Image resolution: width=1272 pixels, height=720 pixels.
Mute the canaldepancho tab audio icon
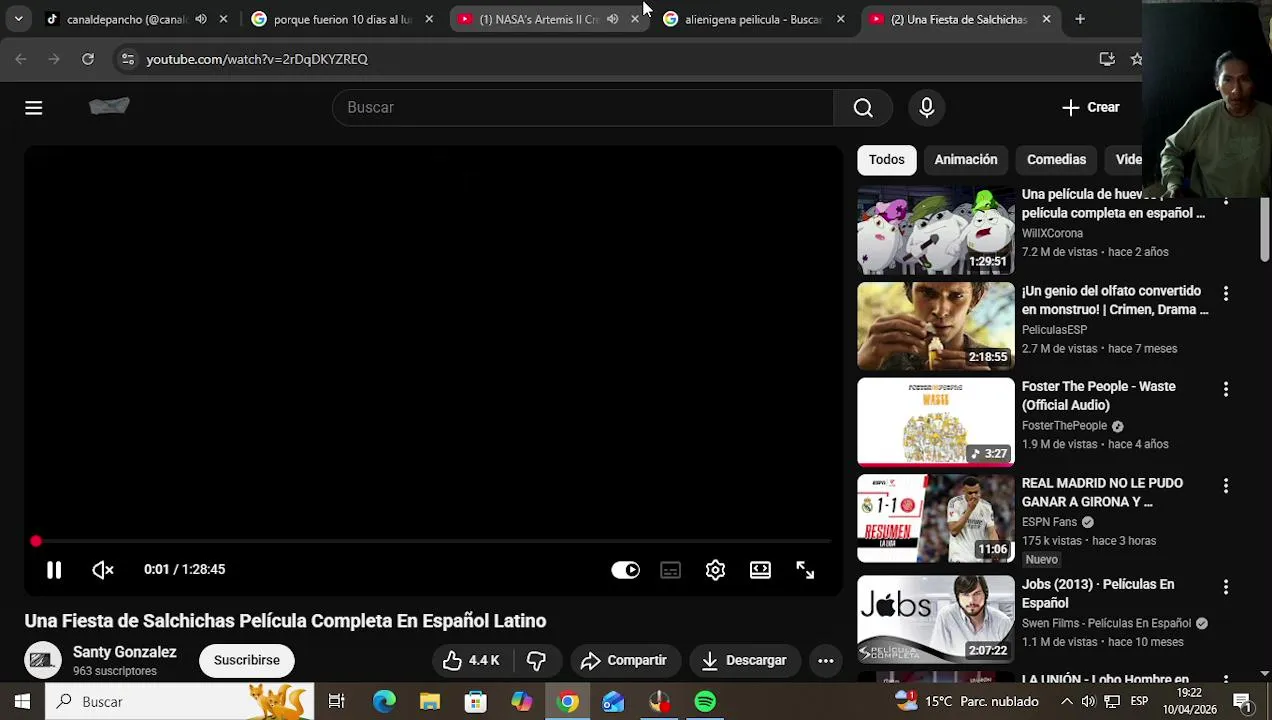[201, 19]
